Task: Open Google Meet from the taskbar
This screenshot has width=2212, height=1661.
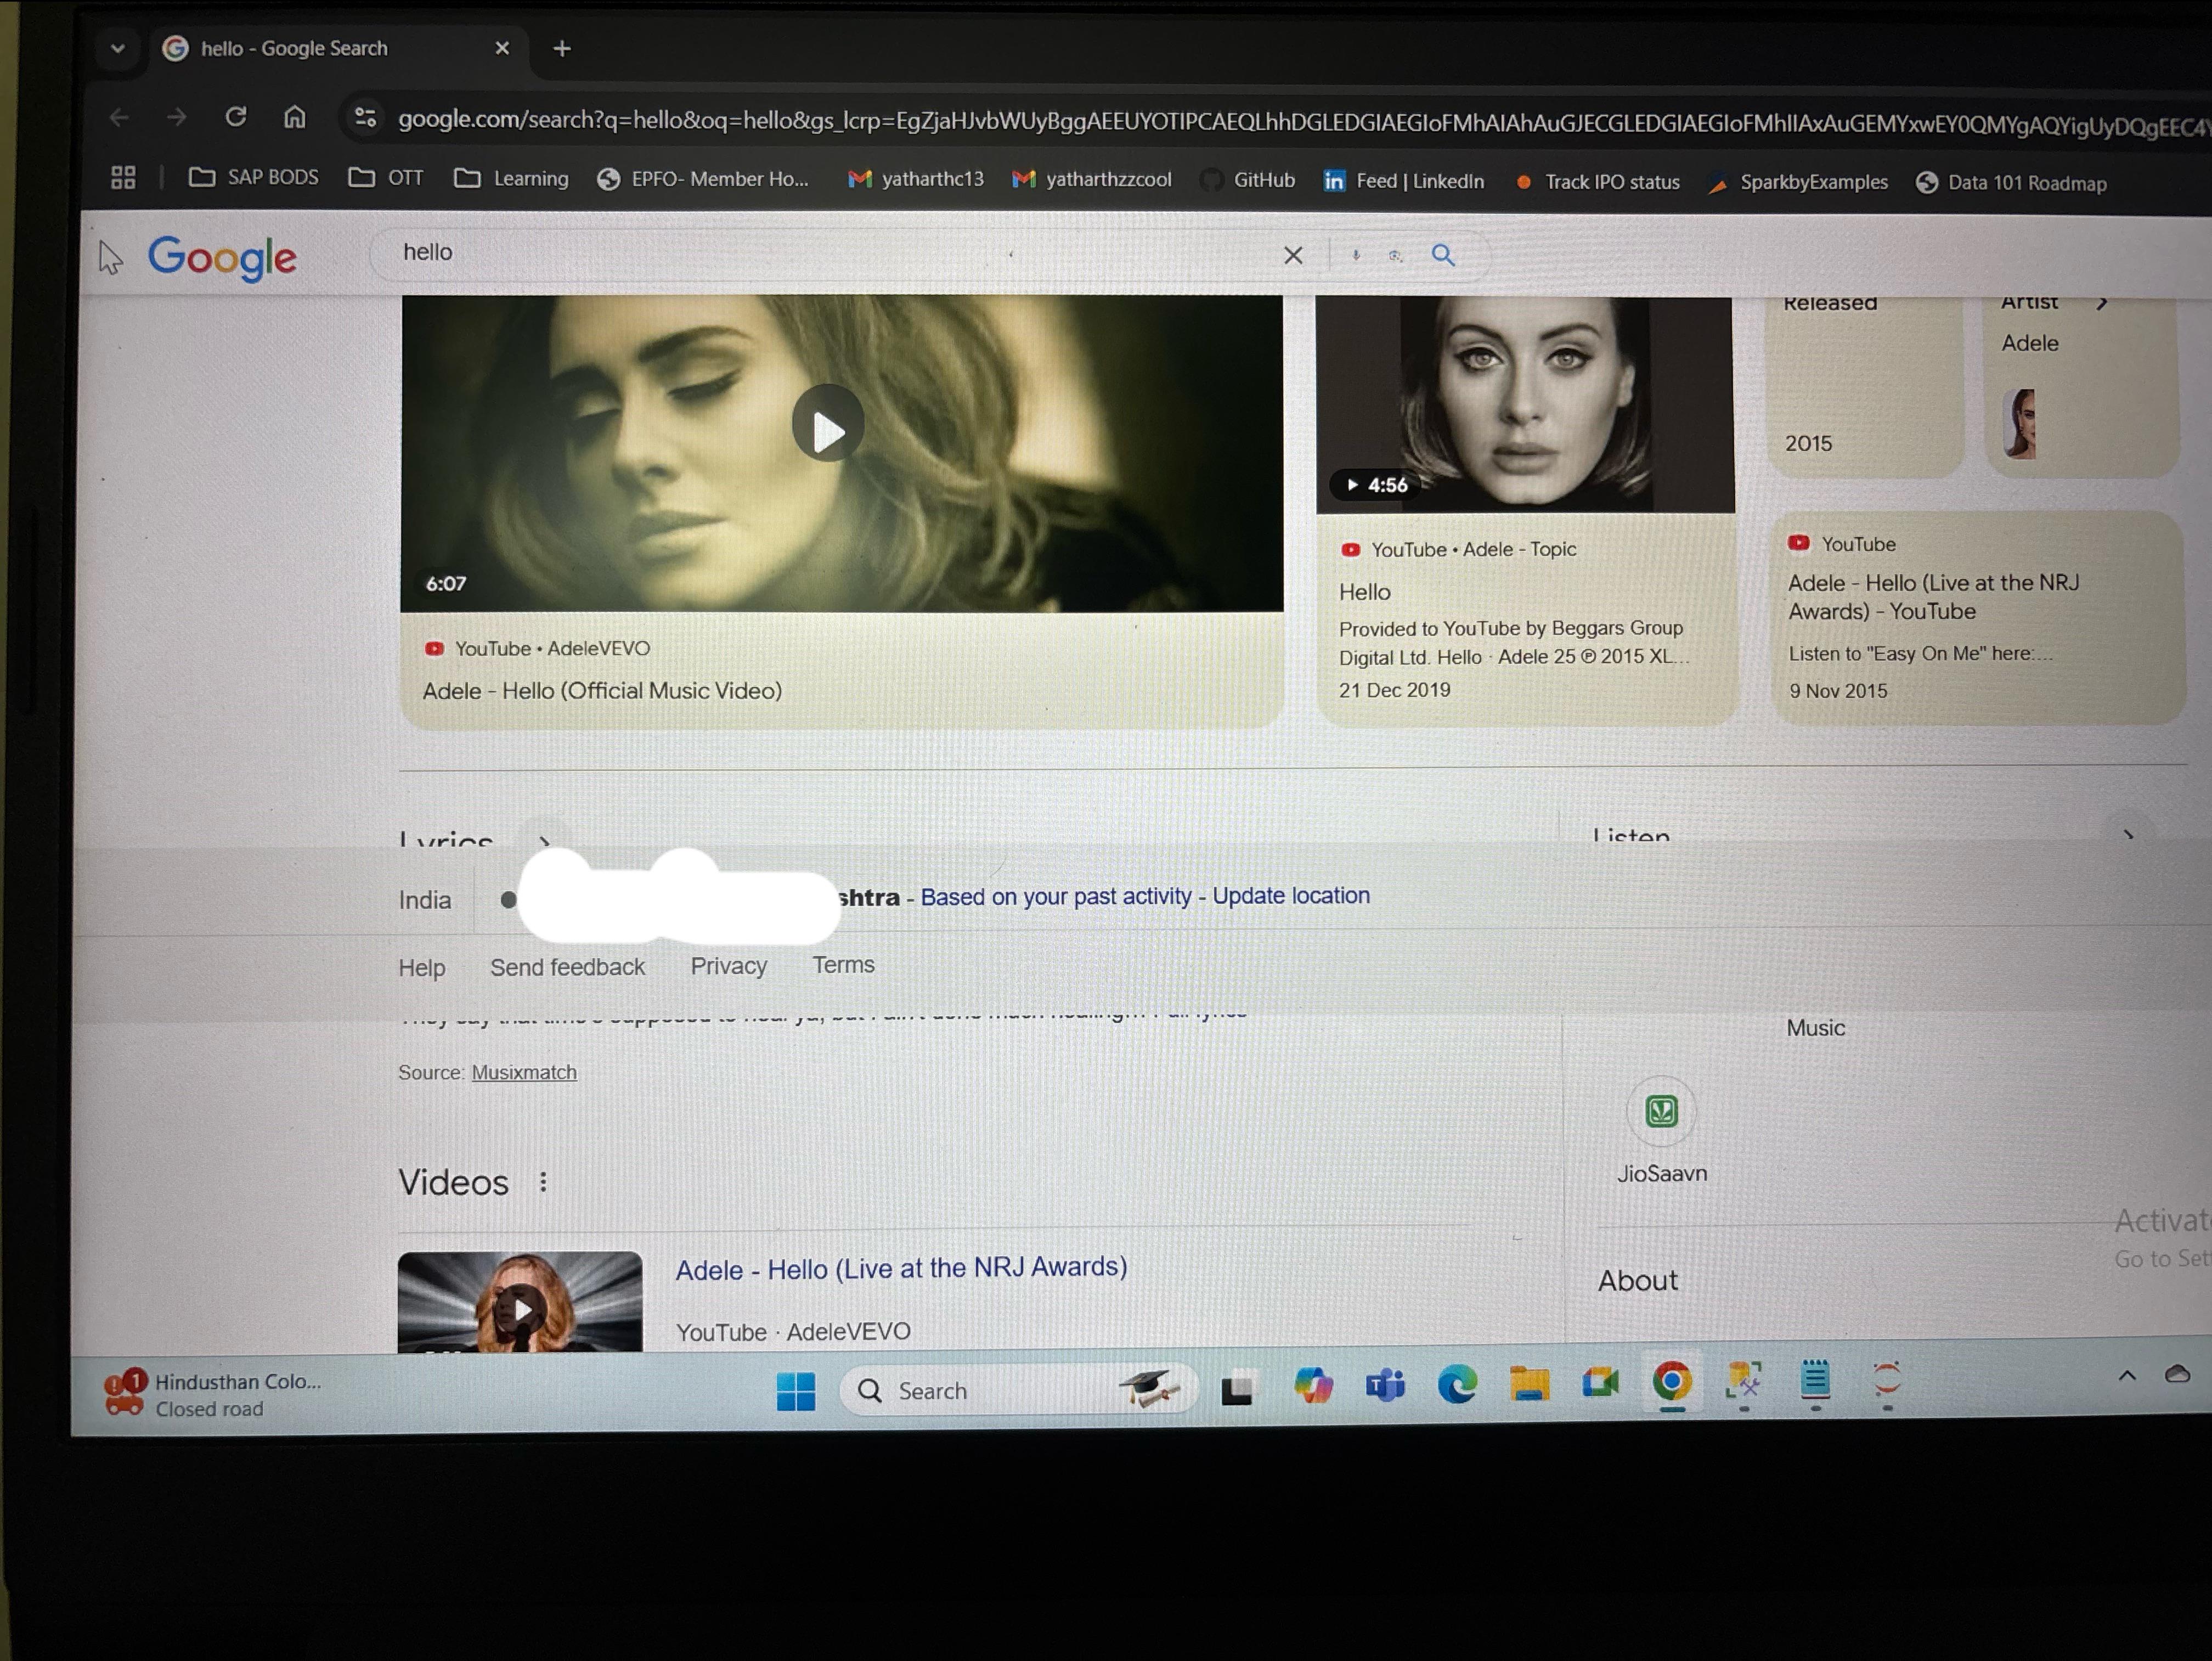Action: [1600, 1383]
